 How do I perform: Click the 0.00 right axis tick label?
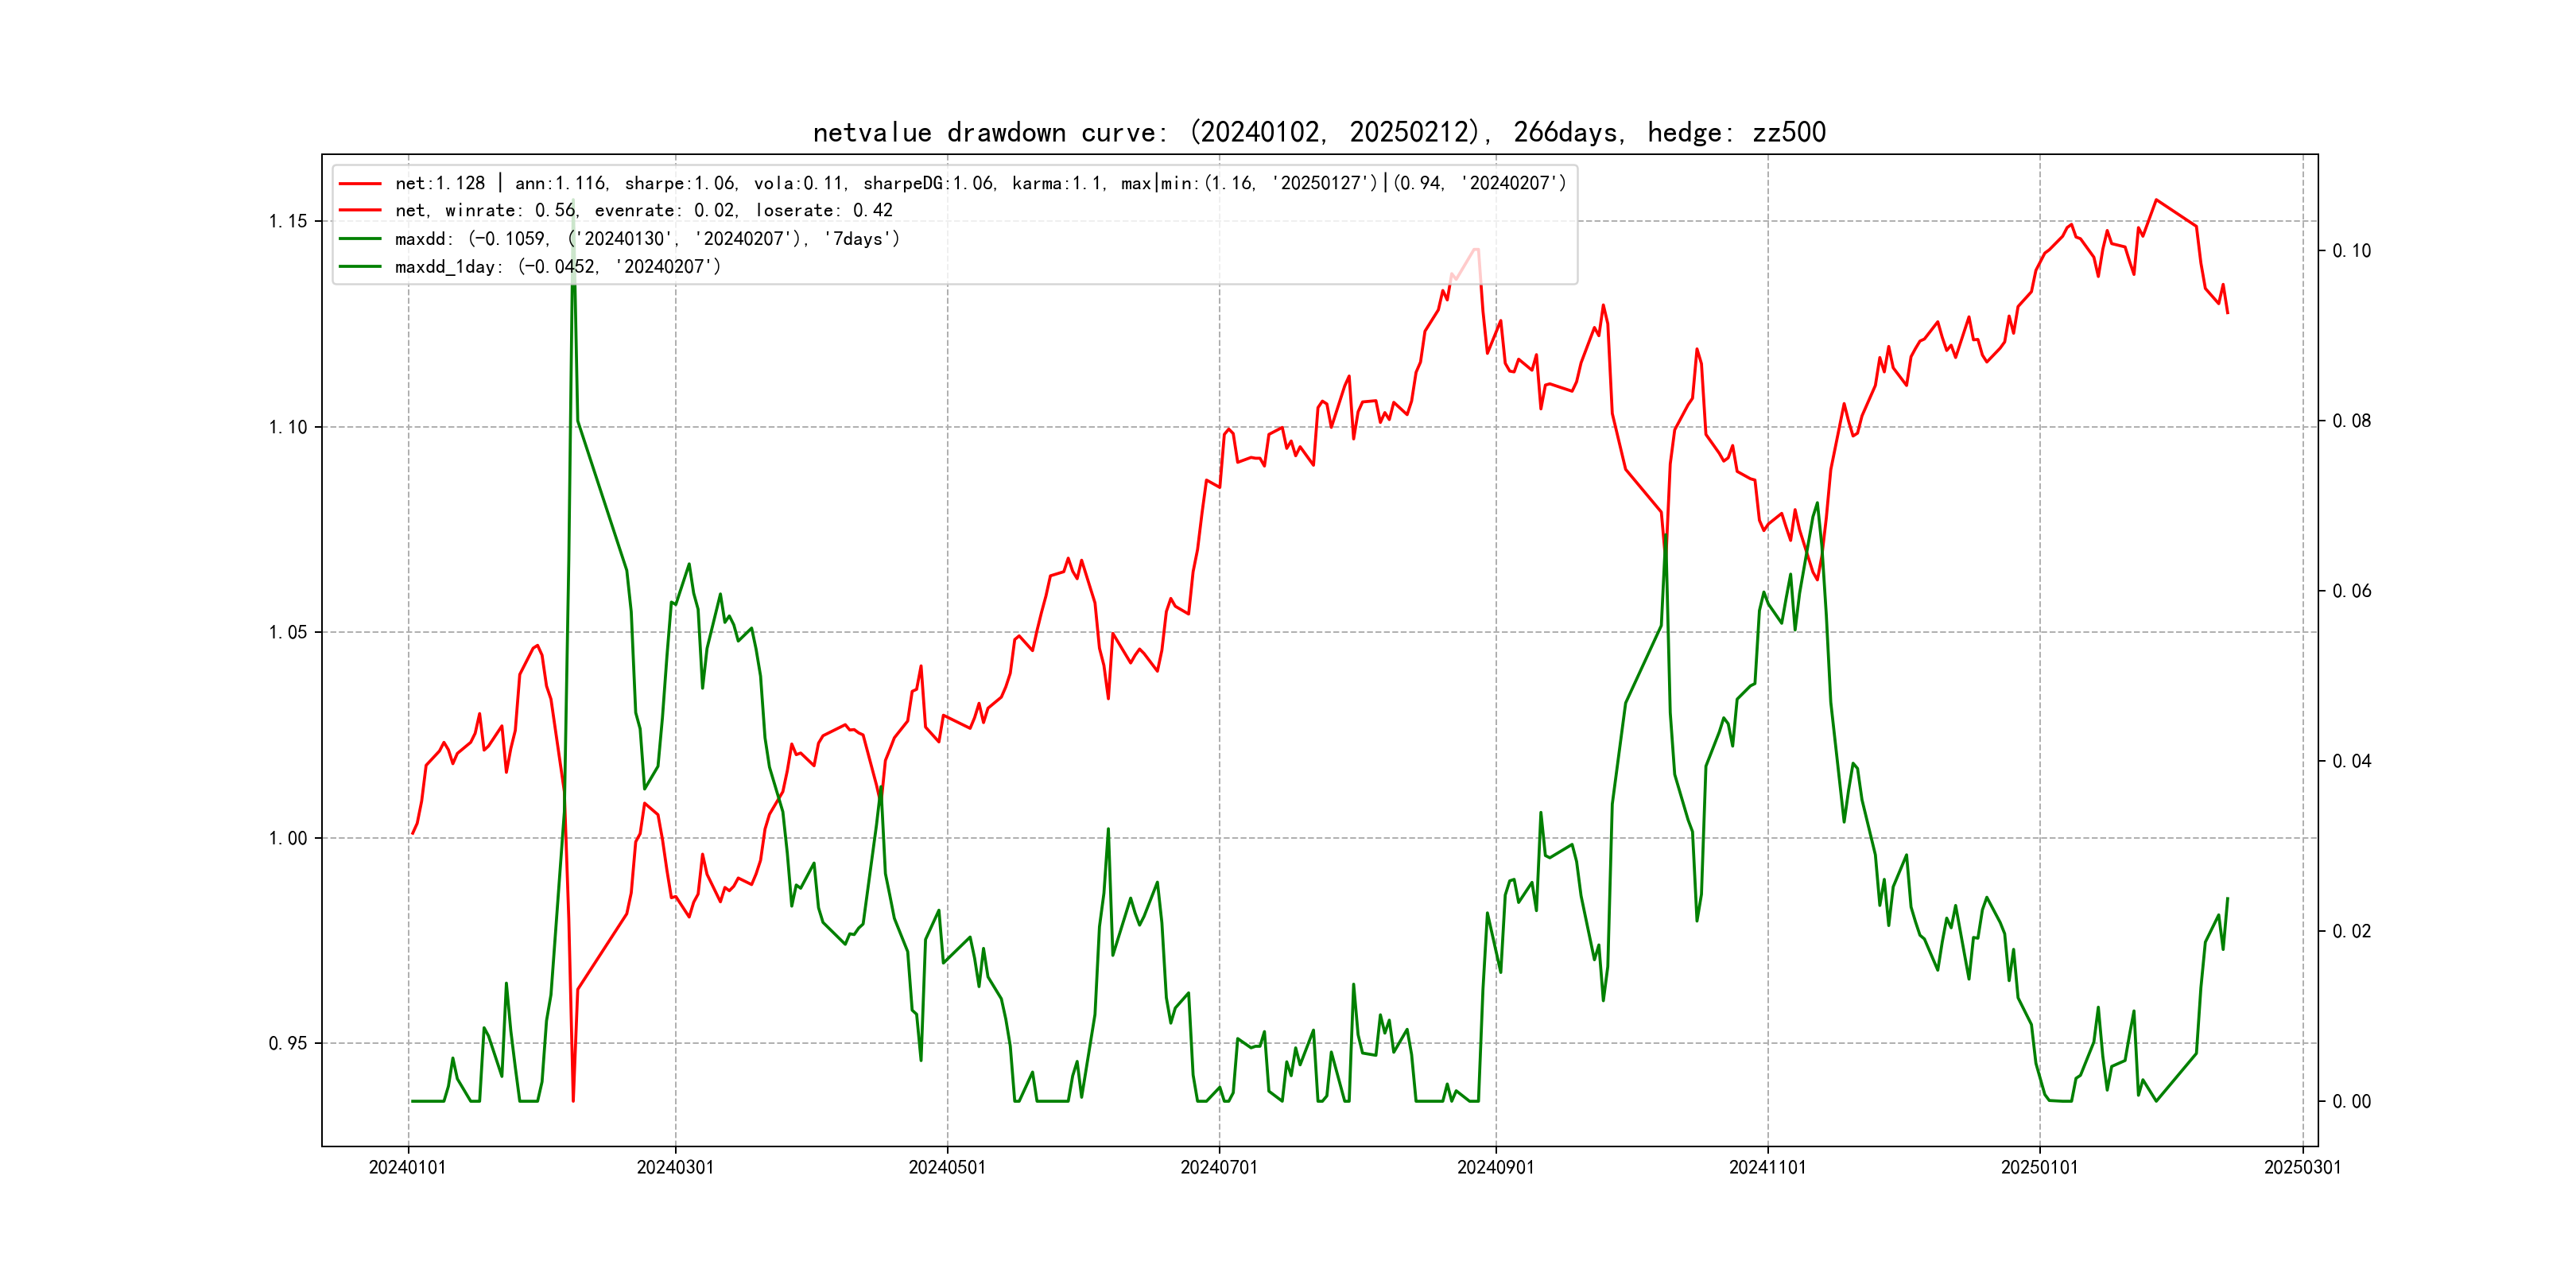2351,1102
